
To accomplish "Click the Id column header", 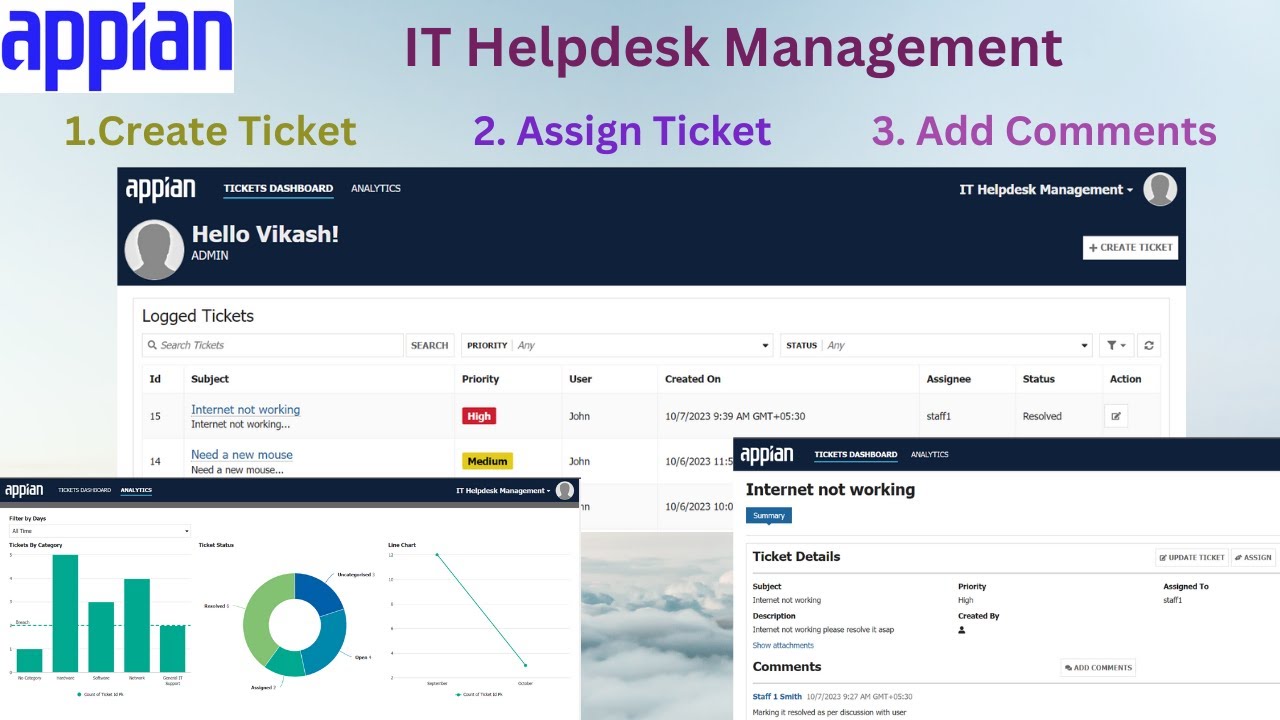I will pyautogui.click(x=155, y=379).
